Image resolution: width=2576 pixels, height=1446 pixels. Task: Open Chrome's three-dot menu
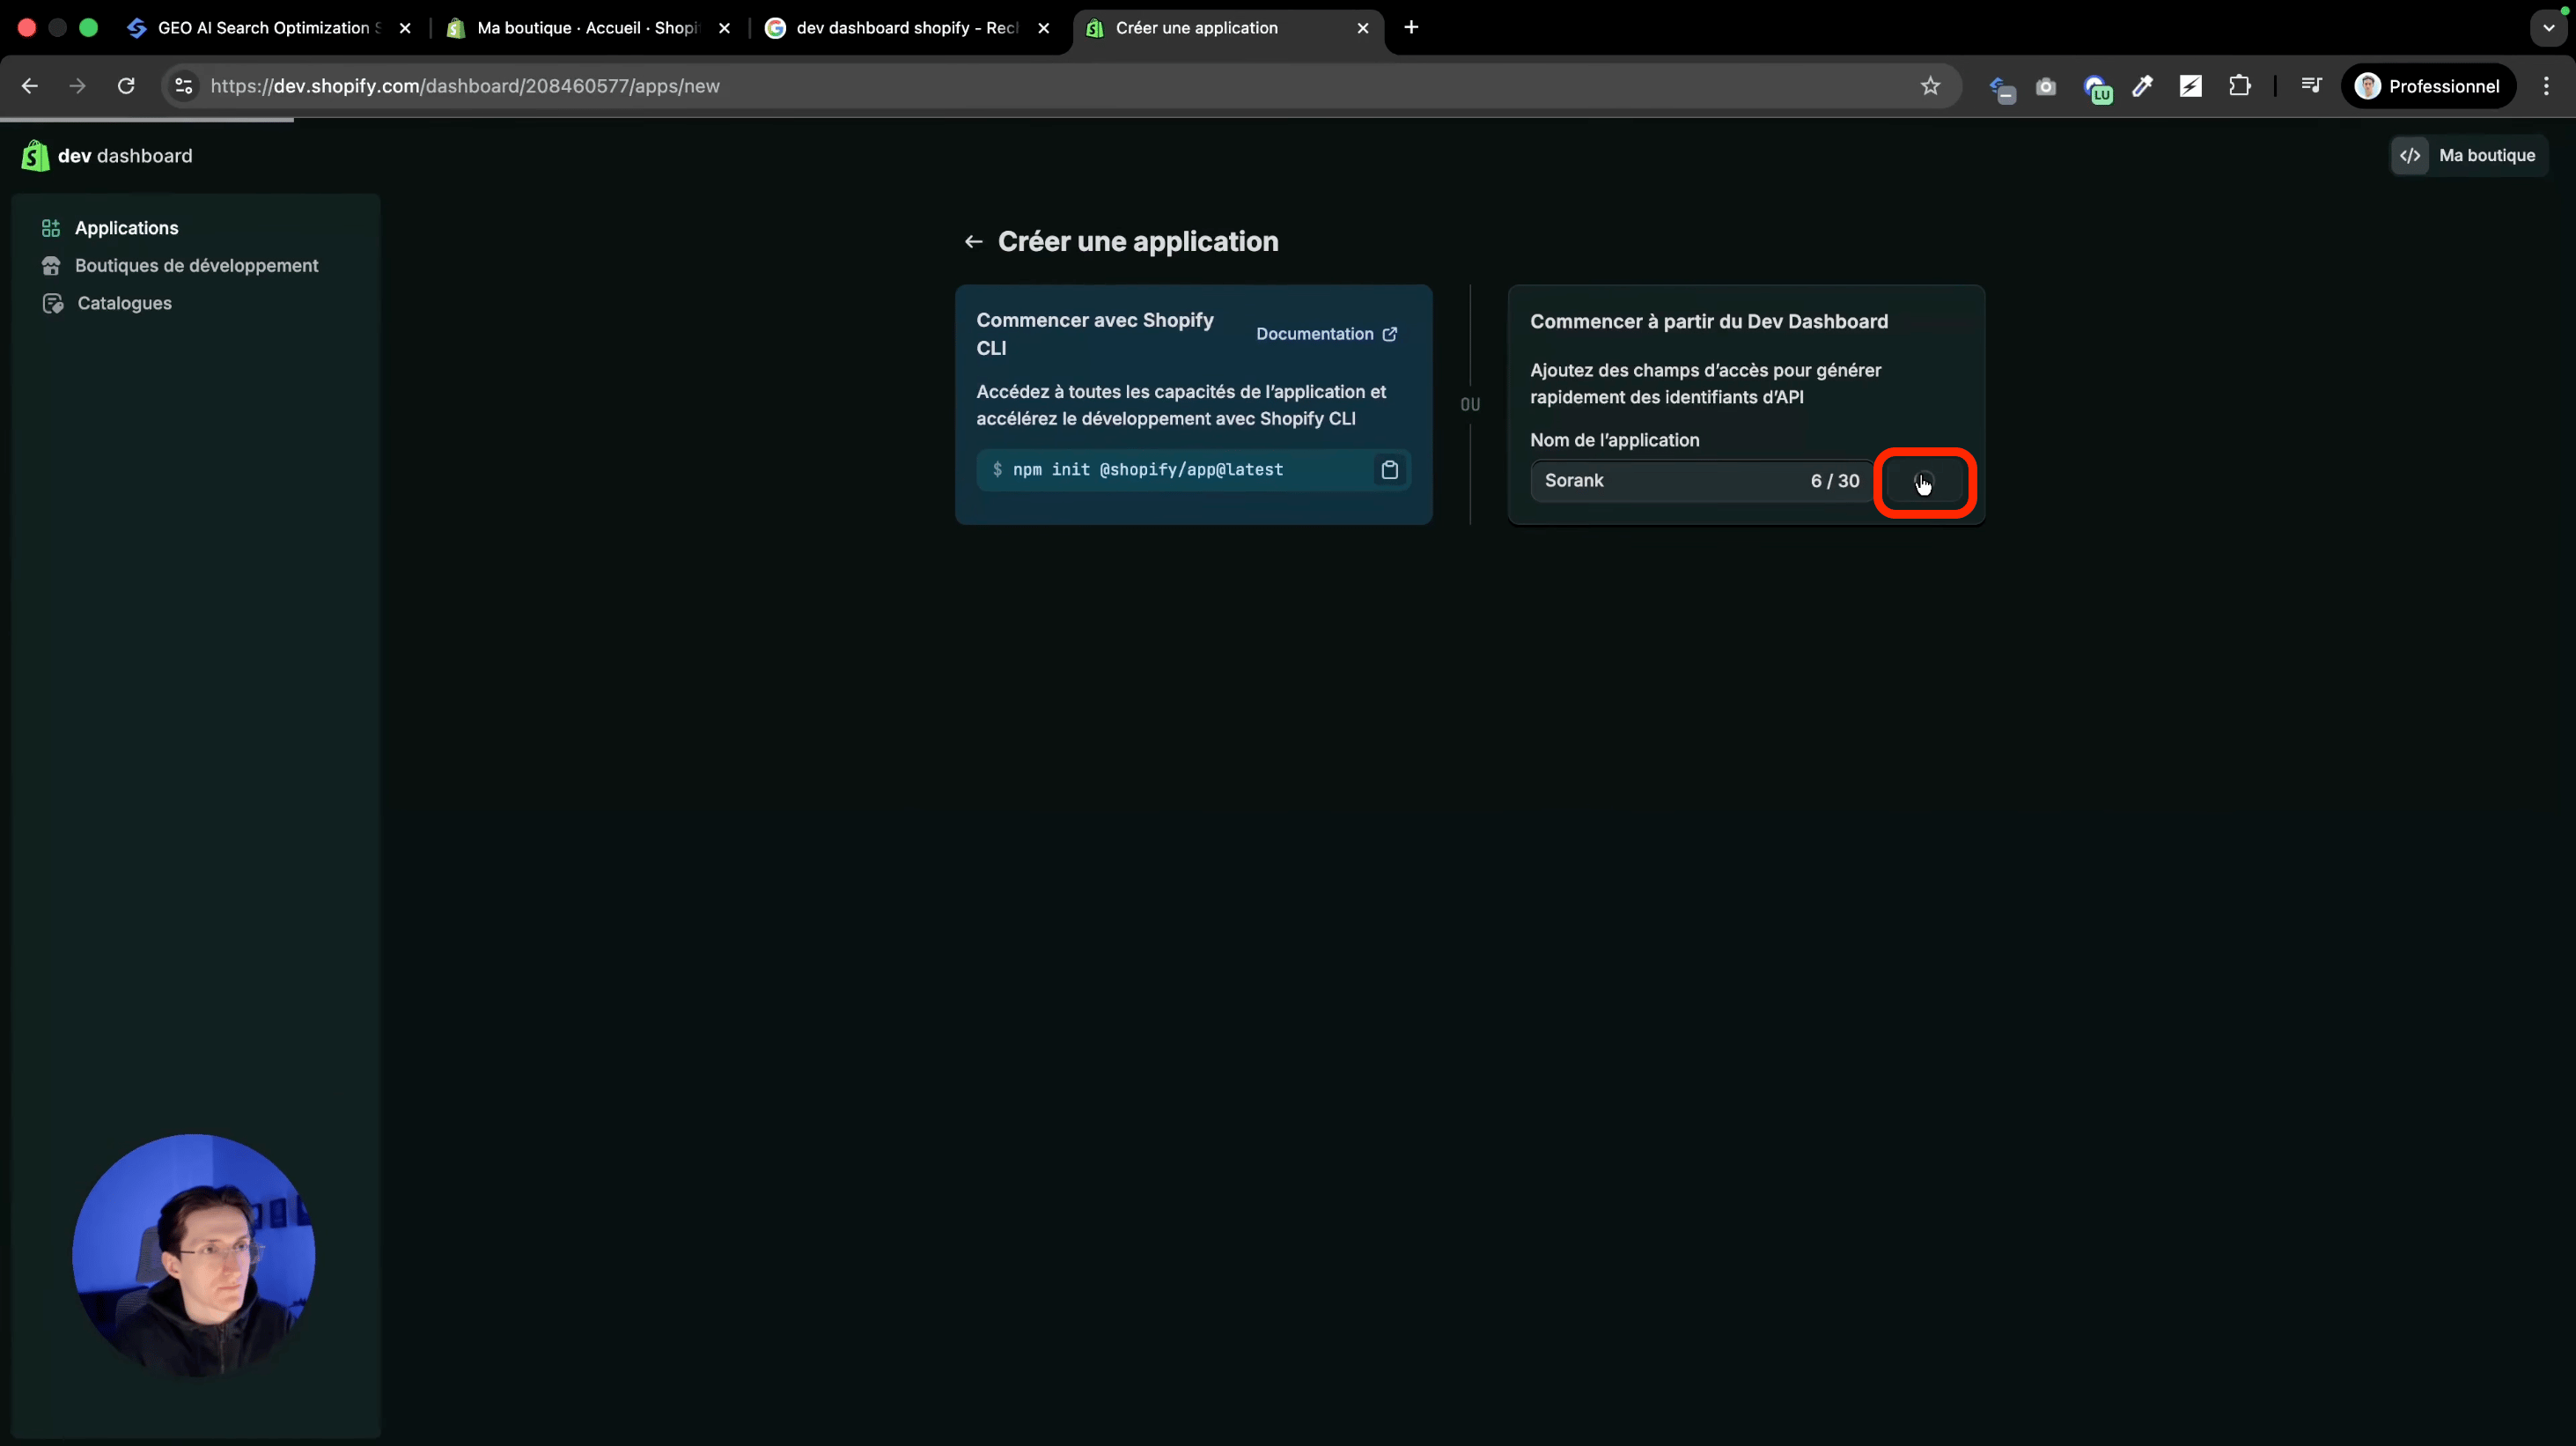coord(2546,86)
